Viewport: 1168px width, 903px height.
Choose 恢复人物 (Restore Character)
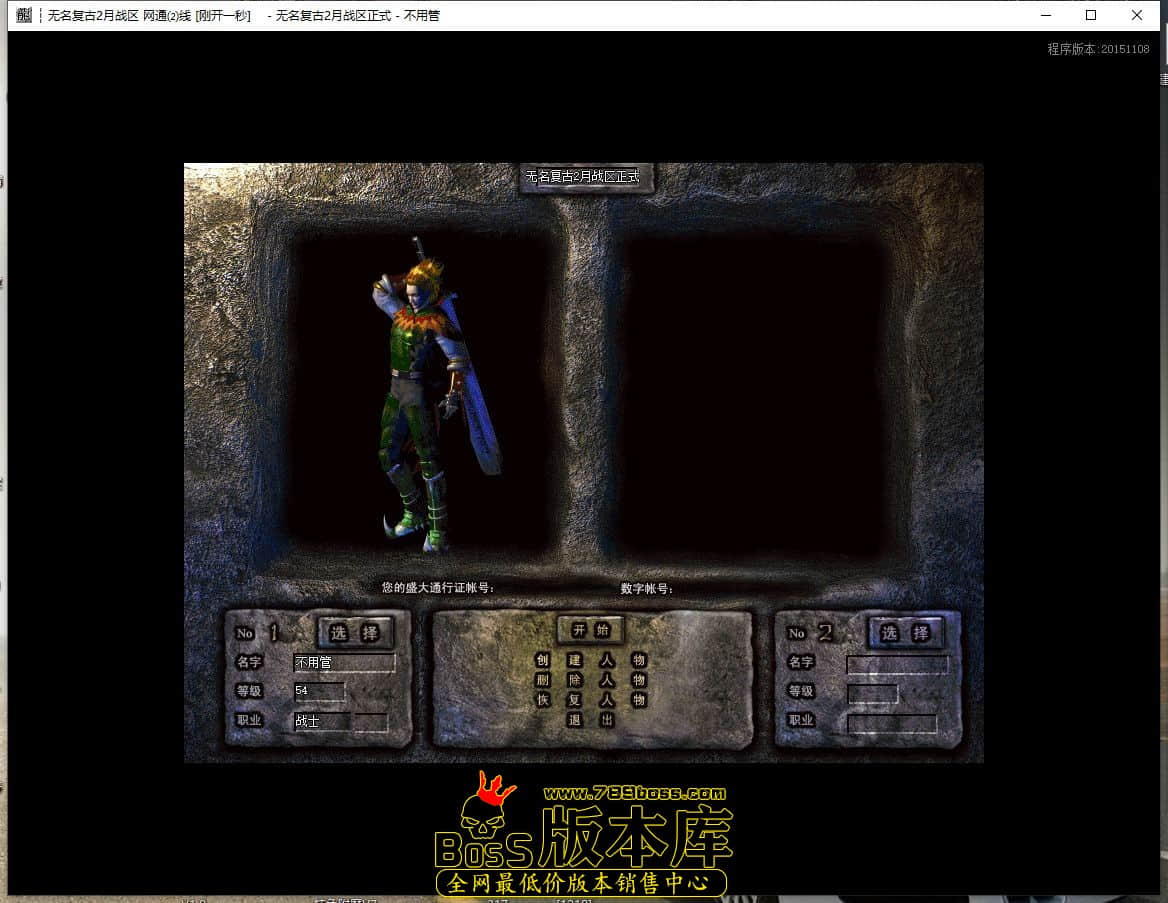590,700
